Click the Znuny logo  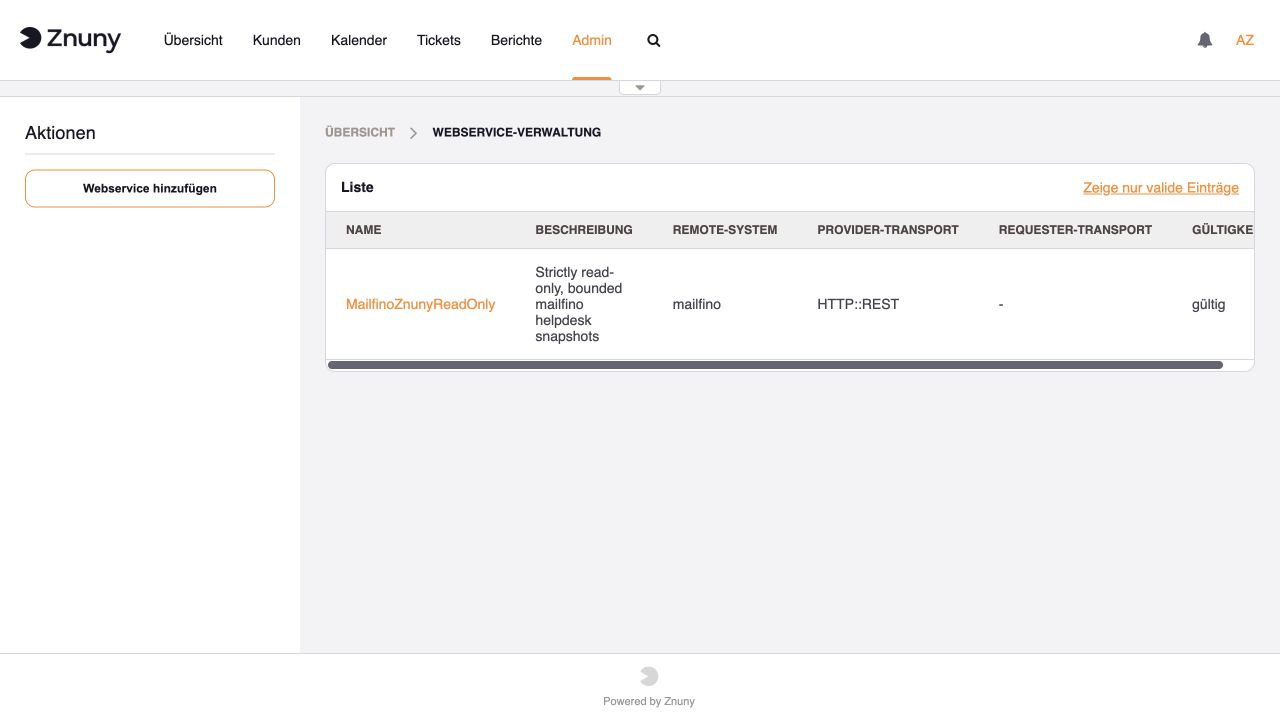pyautogui.click(x=70, y=39)
